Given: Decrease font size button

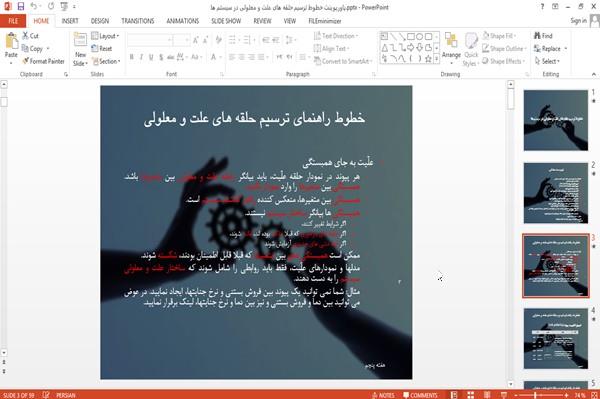Looking at the screenshot, I should click(206, 40).
